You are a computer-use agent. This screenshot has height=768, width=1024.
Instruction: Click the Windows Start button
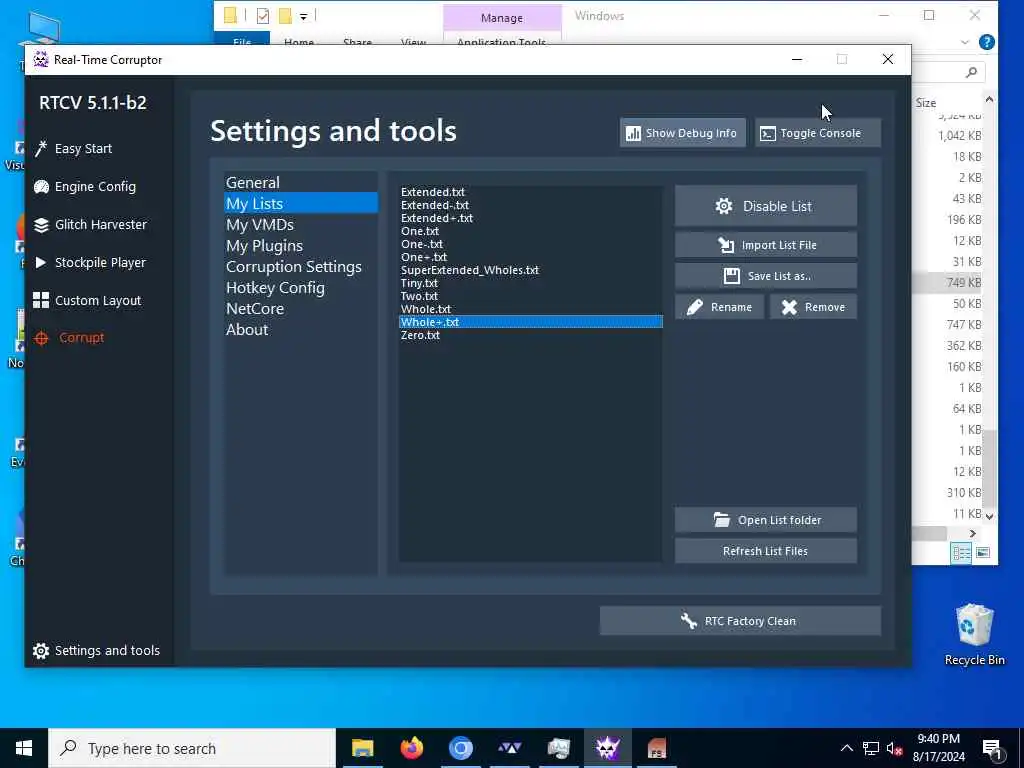coord(24,748)
